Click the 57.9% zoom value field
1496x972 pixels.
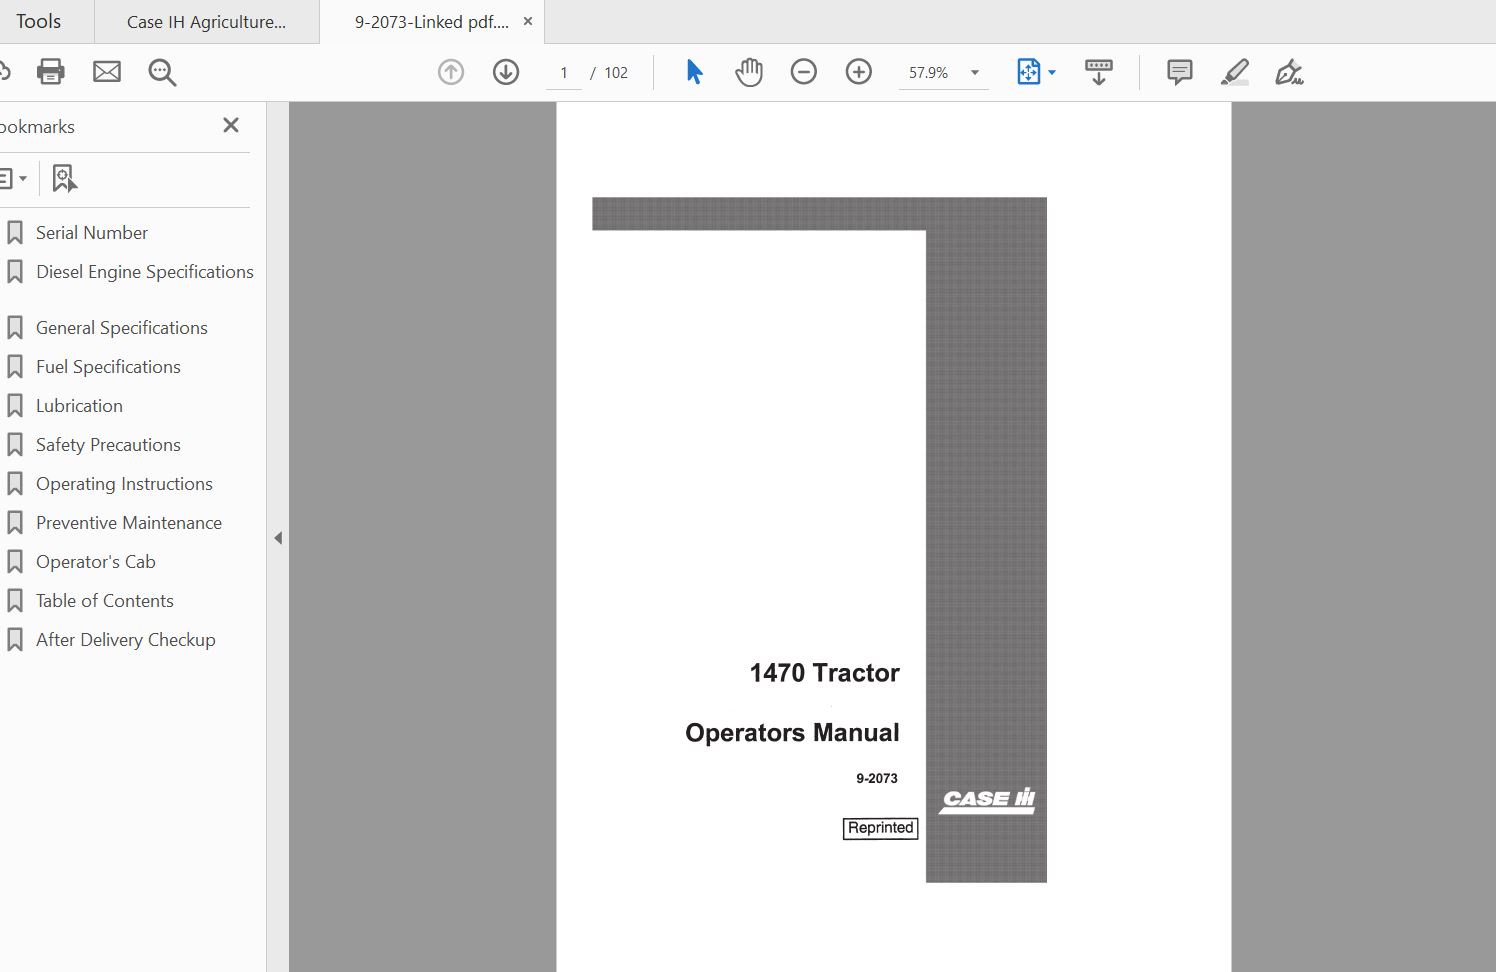929,73
